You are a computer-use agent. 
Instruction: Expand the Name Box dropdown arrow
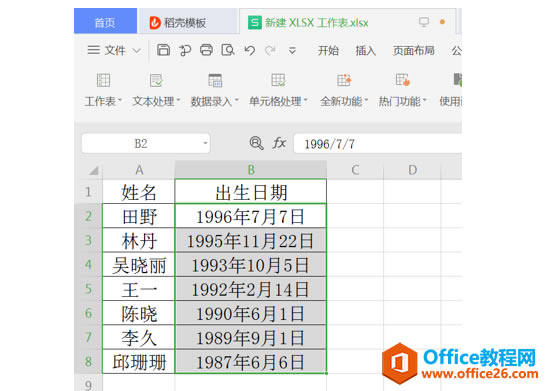205,143
